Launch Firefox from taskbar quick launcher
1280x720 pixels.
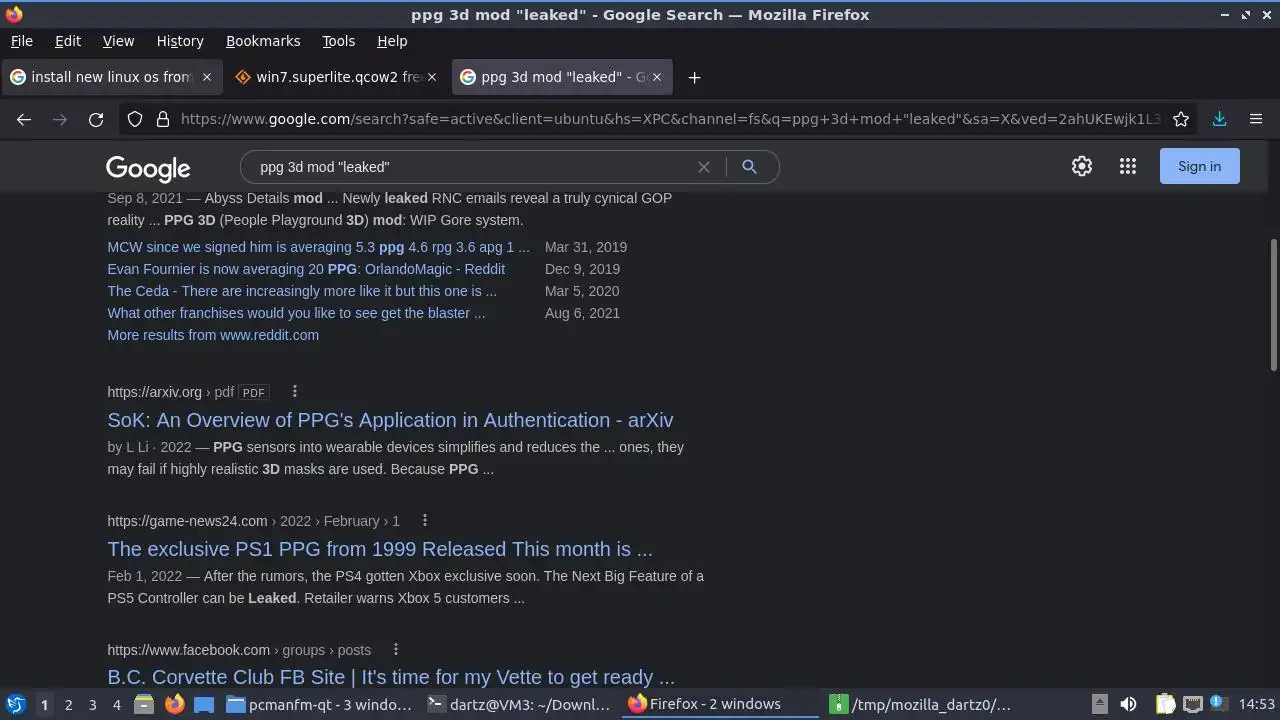[174, 704]
